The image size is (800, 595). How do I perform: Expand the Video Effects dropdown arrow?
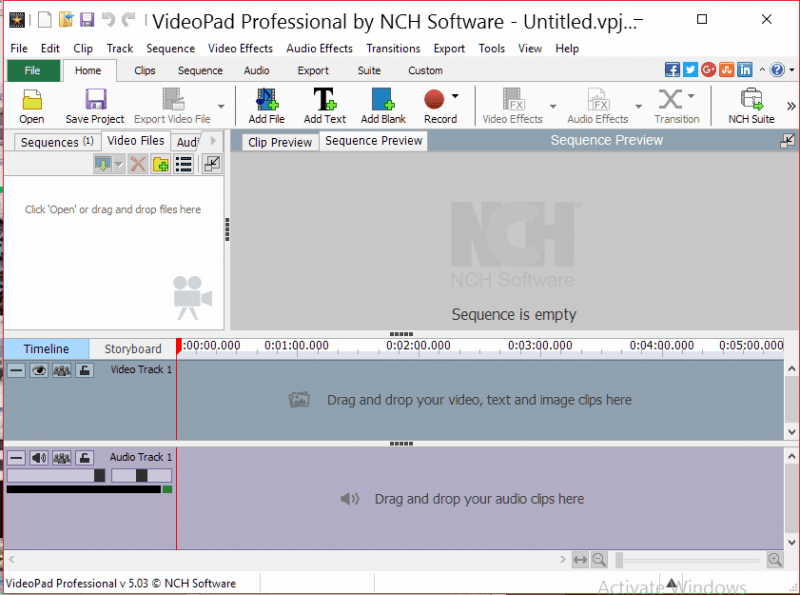point(553,106)
